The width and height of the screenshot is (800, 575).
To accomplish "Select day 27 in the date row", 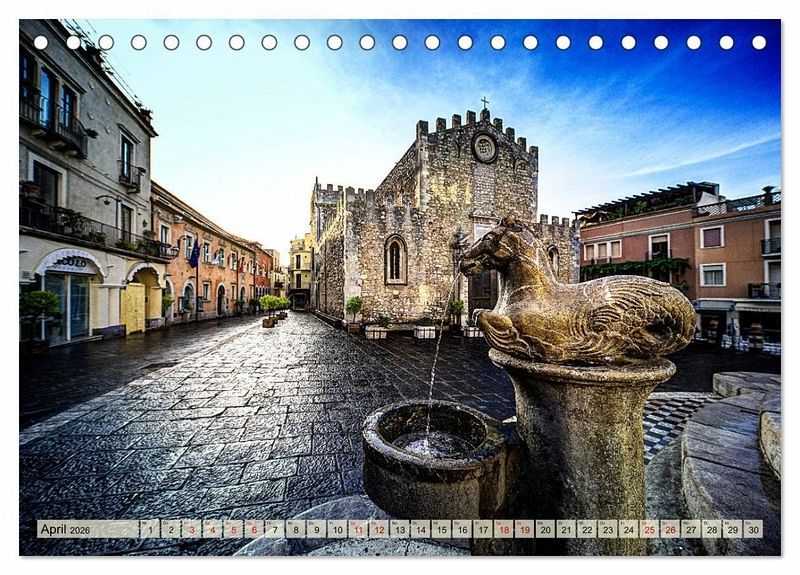I will pos(691,529).
